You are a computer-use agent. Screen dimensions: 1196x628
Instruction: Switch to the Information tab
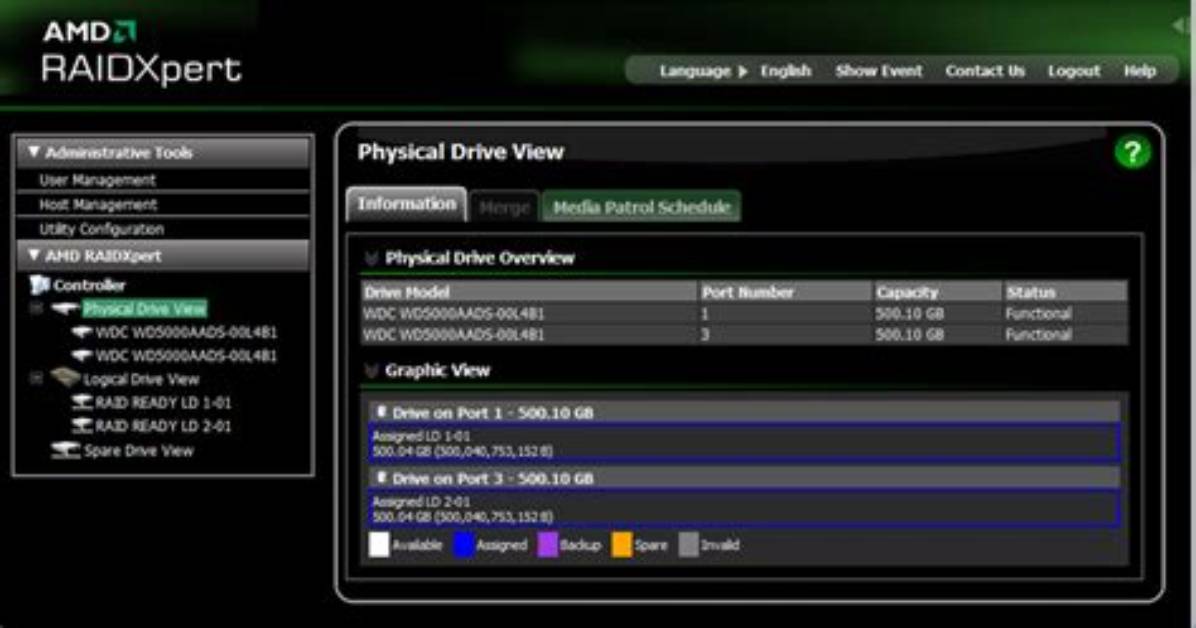(407, 205)
